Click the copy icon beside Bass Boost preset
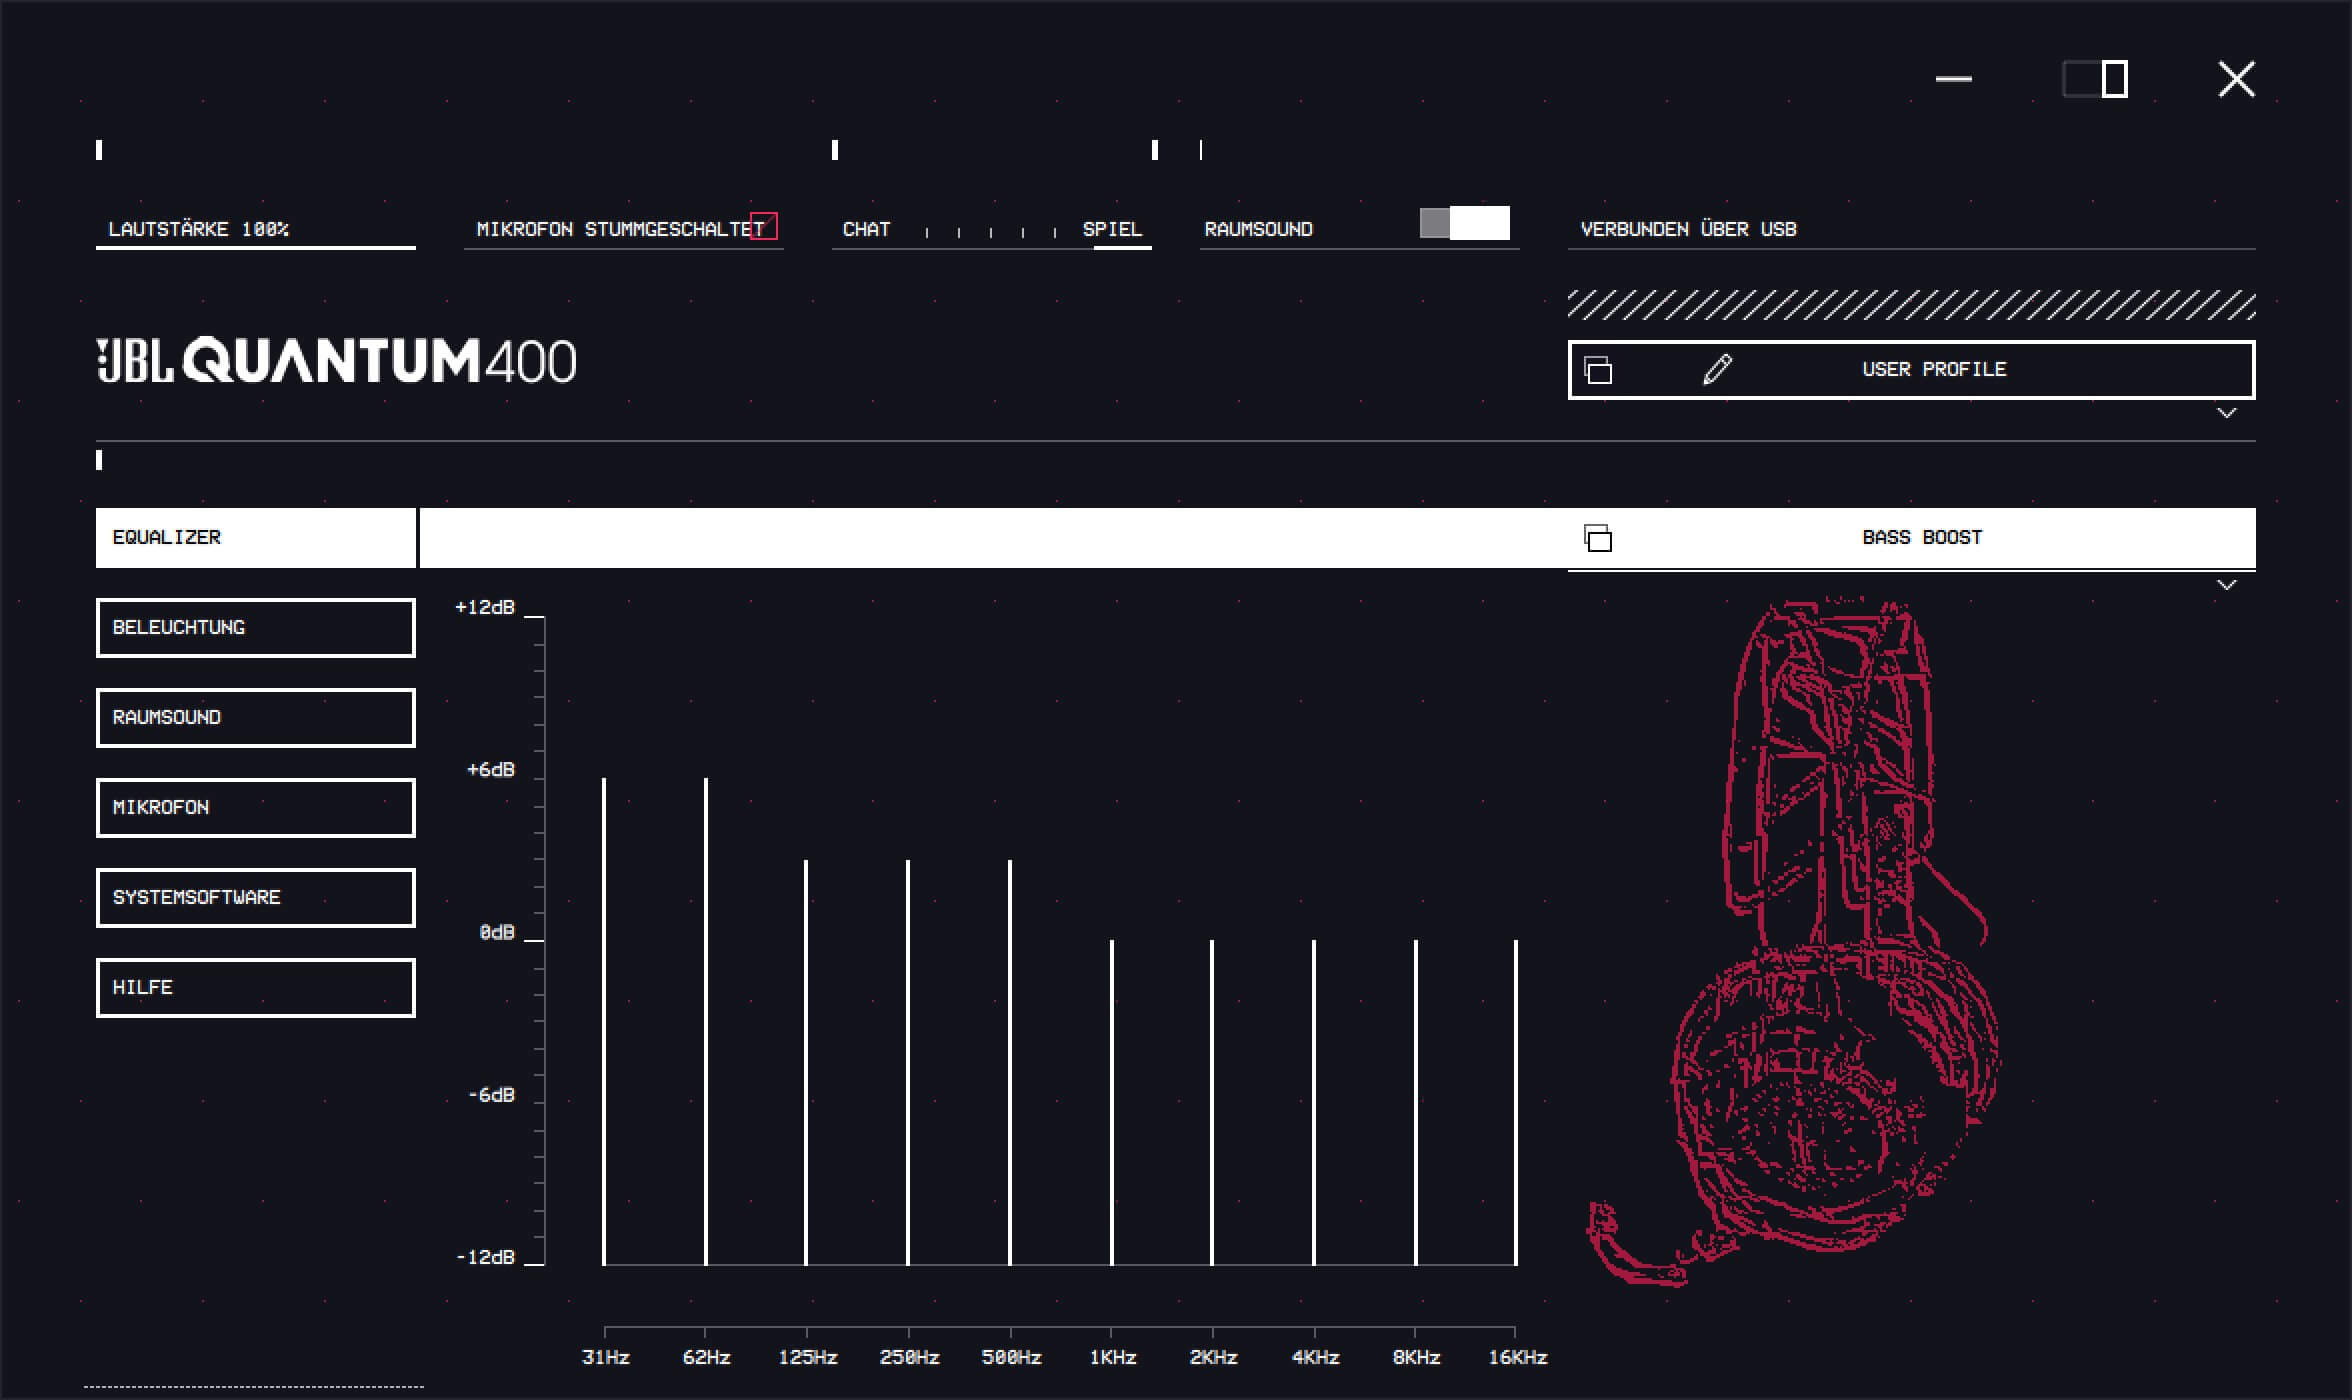 point(1598,538)
